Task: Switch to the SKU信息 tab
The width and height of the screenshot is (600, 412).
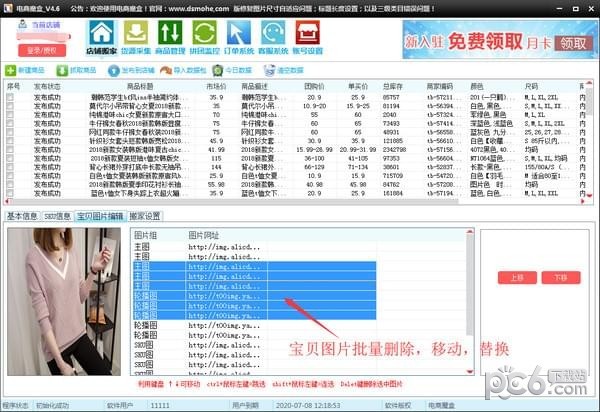Action: [57, 216]
